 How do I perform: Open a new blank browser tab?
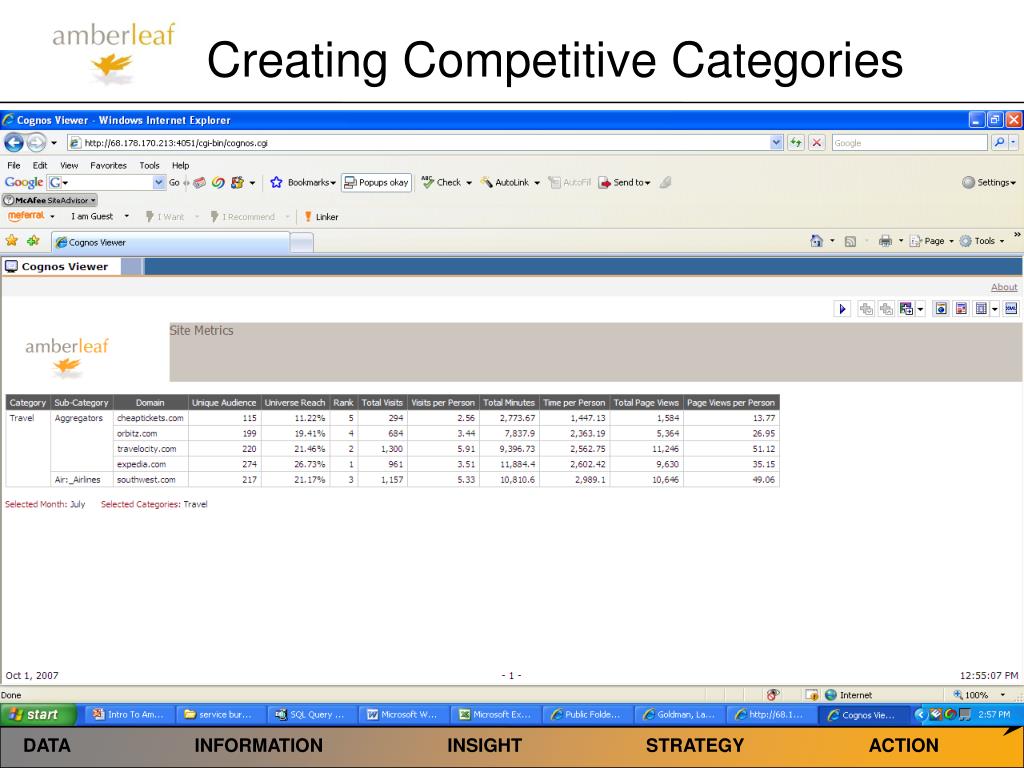point(302,243)
